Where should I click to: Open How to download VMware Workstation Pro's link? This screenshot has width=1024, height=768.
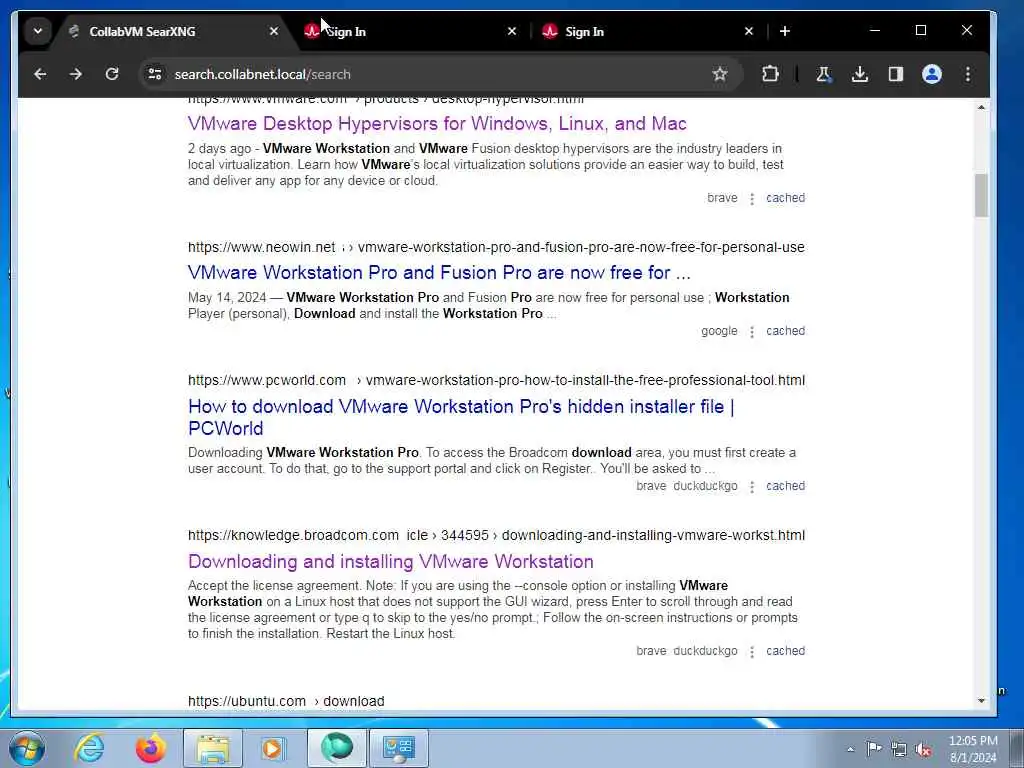tap(461, 417)
